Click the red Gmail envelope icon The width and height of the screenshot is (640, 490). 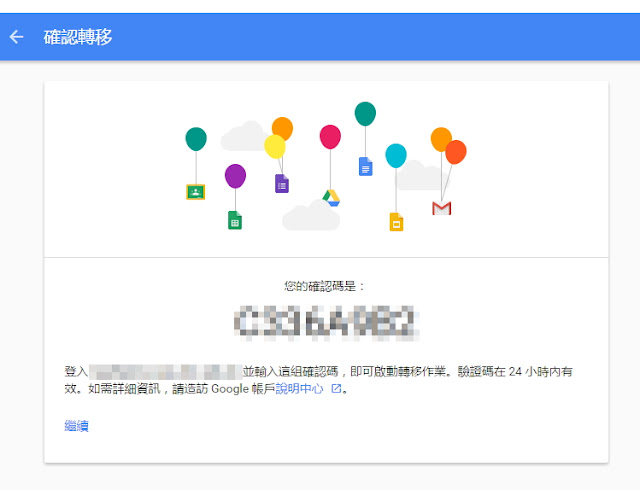(x=442, y=208)
